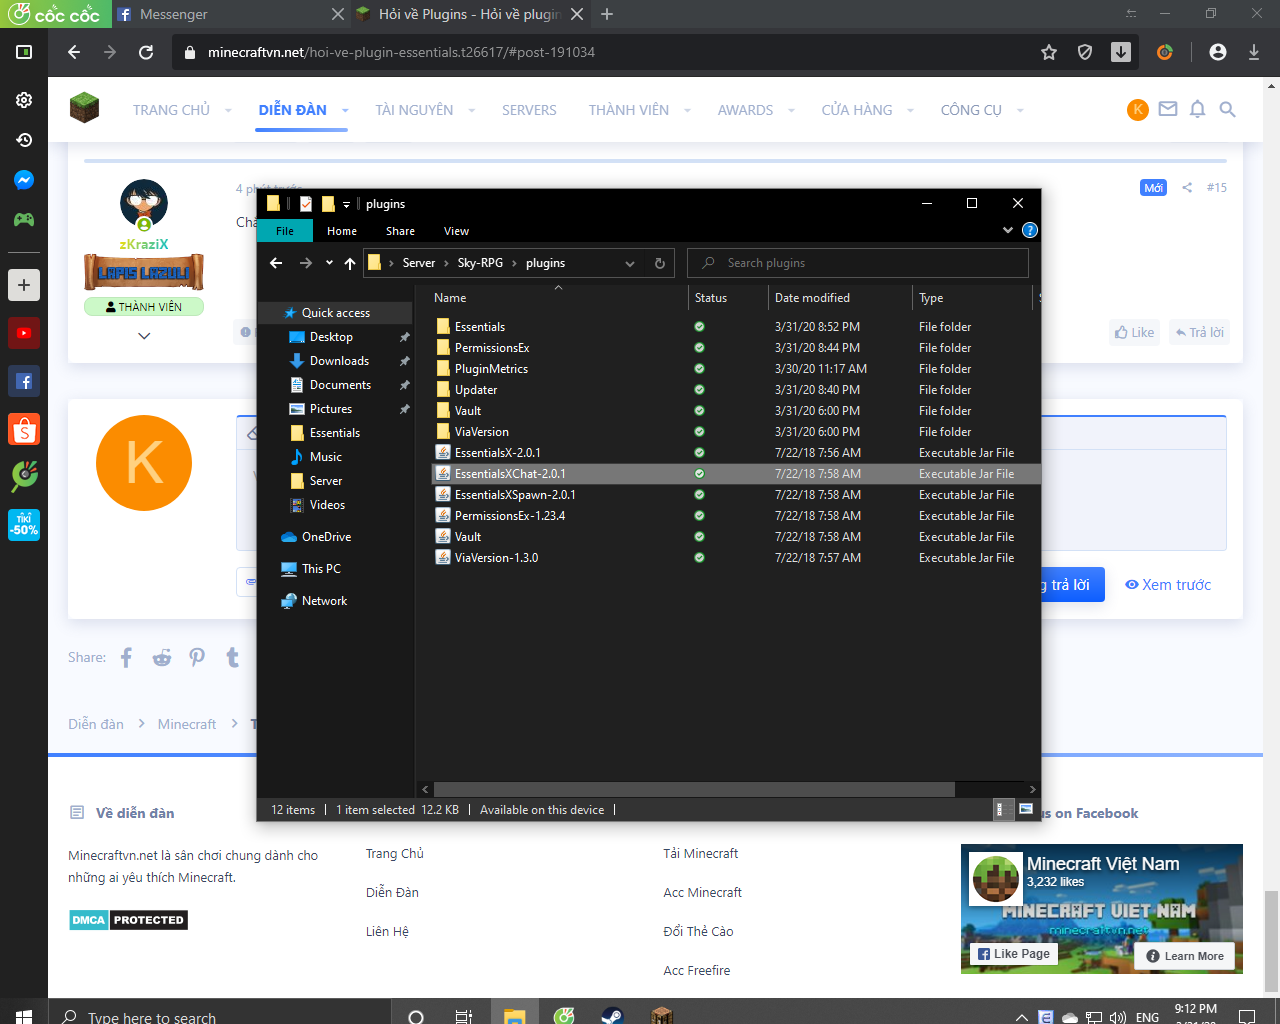Expand the CÔNG CỤ nav dropdown arrow
Image resolution: width=1280 pixels, height=1024 pixels.
point(1020,110)
